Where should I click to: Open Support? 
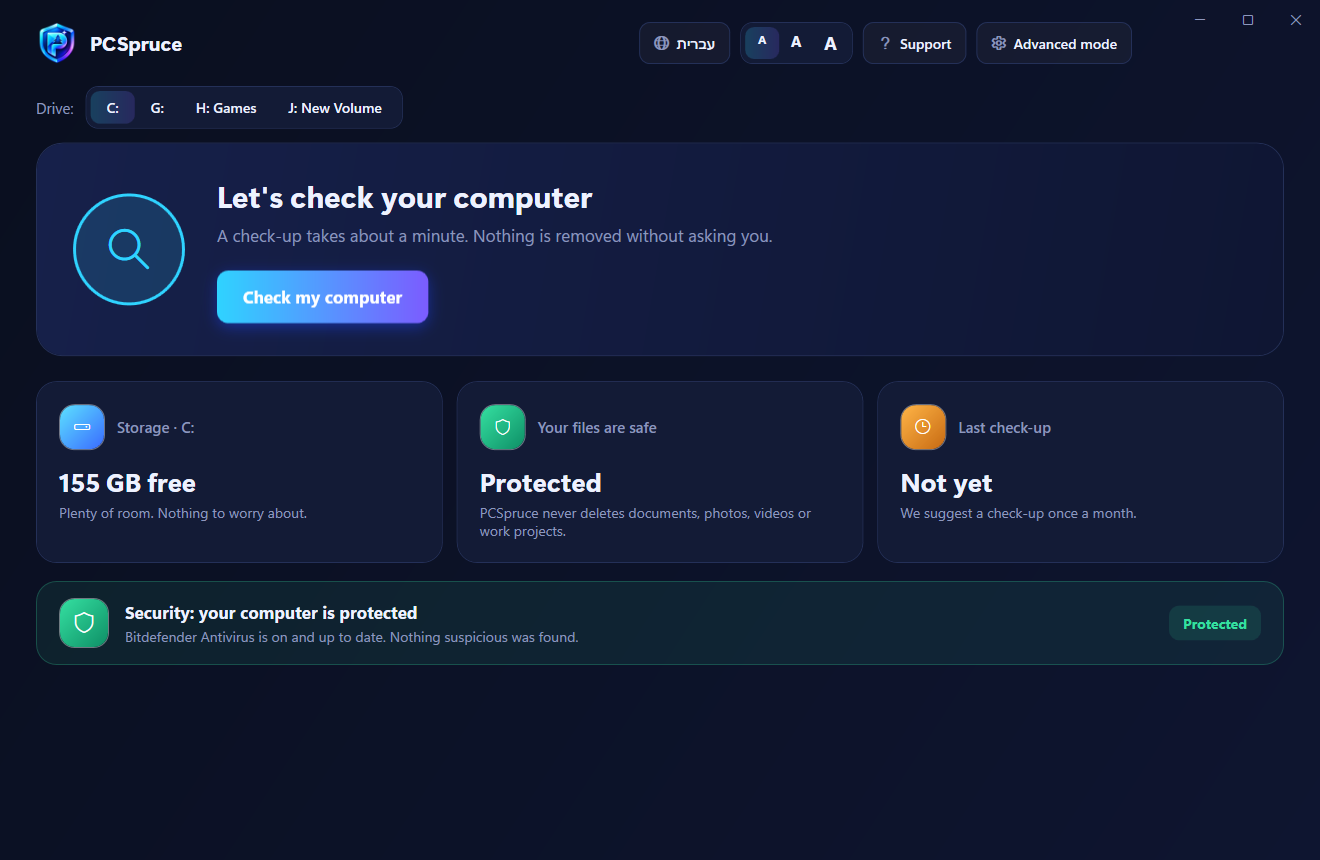coord(914,43)
